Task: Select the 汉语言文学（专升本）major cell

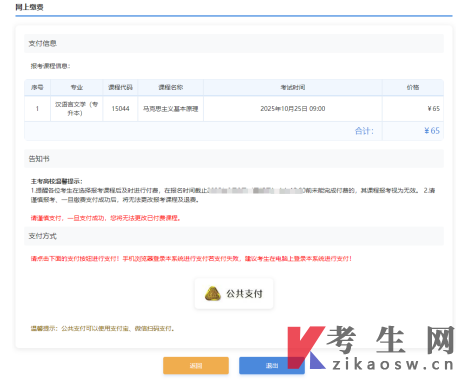Action: (77, 109)
